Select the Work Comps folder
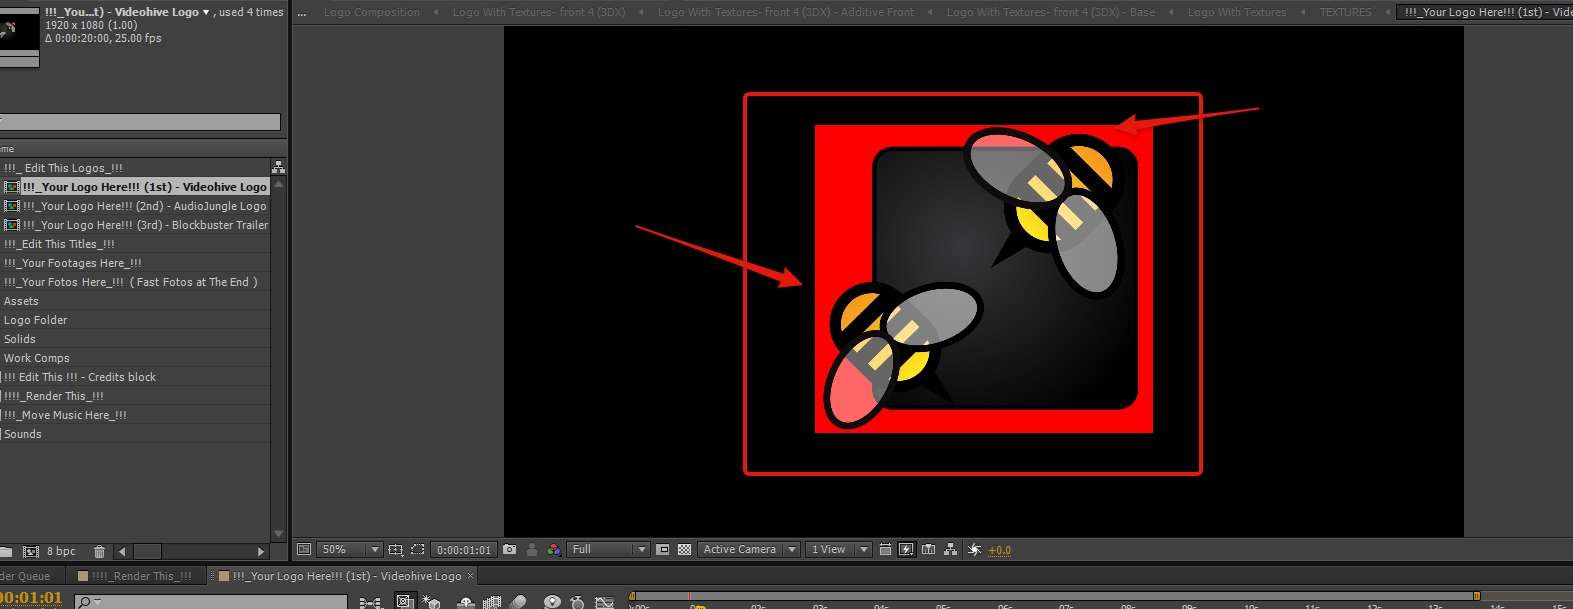 coord(37,358)
